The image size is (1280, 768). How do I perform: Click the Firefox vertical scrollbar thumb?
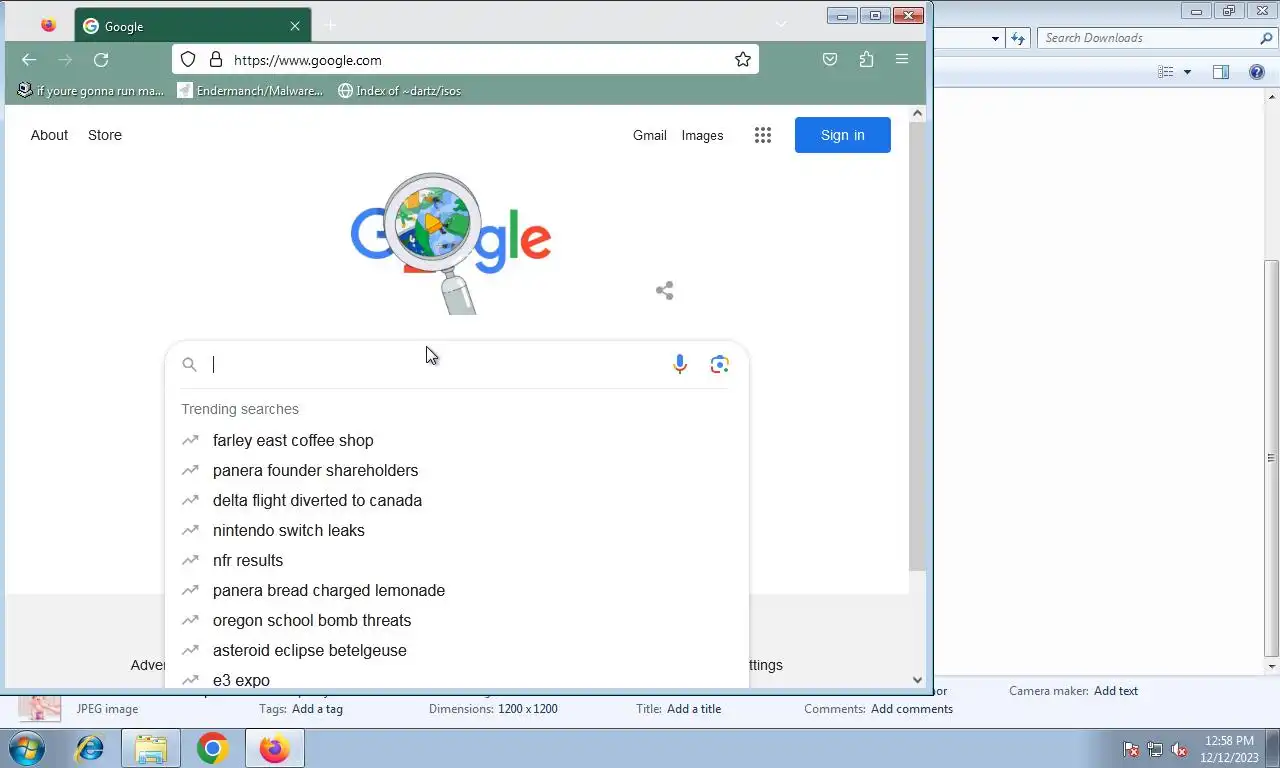click(x=917, y=348)
